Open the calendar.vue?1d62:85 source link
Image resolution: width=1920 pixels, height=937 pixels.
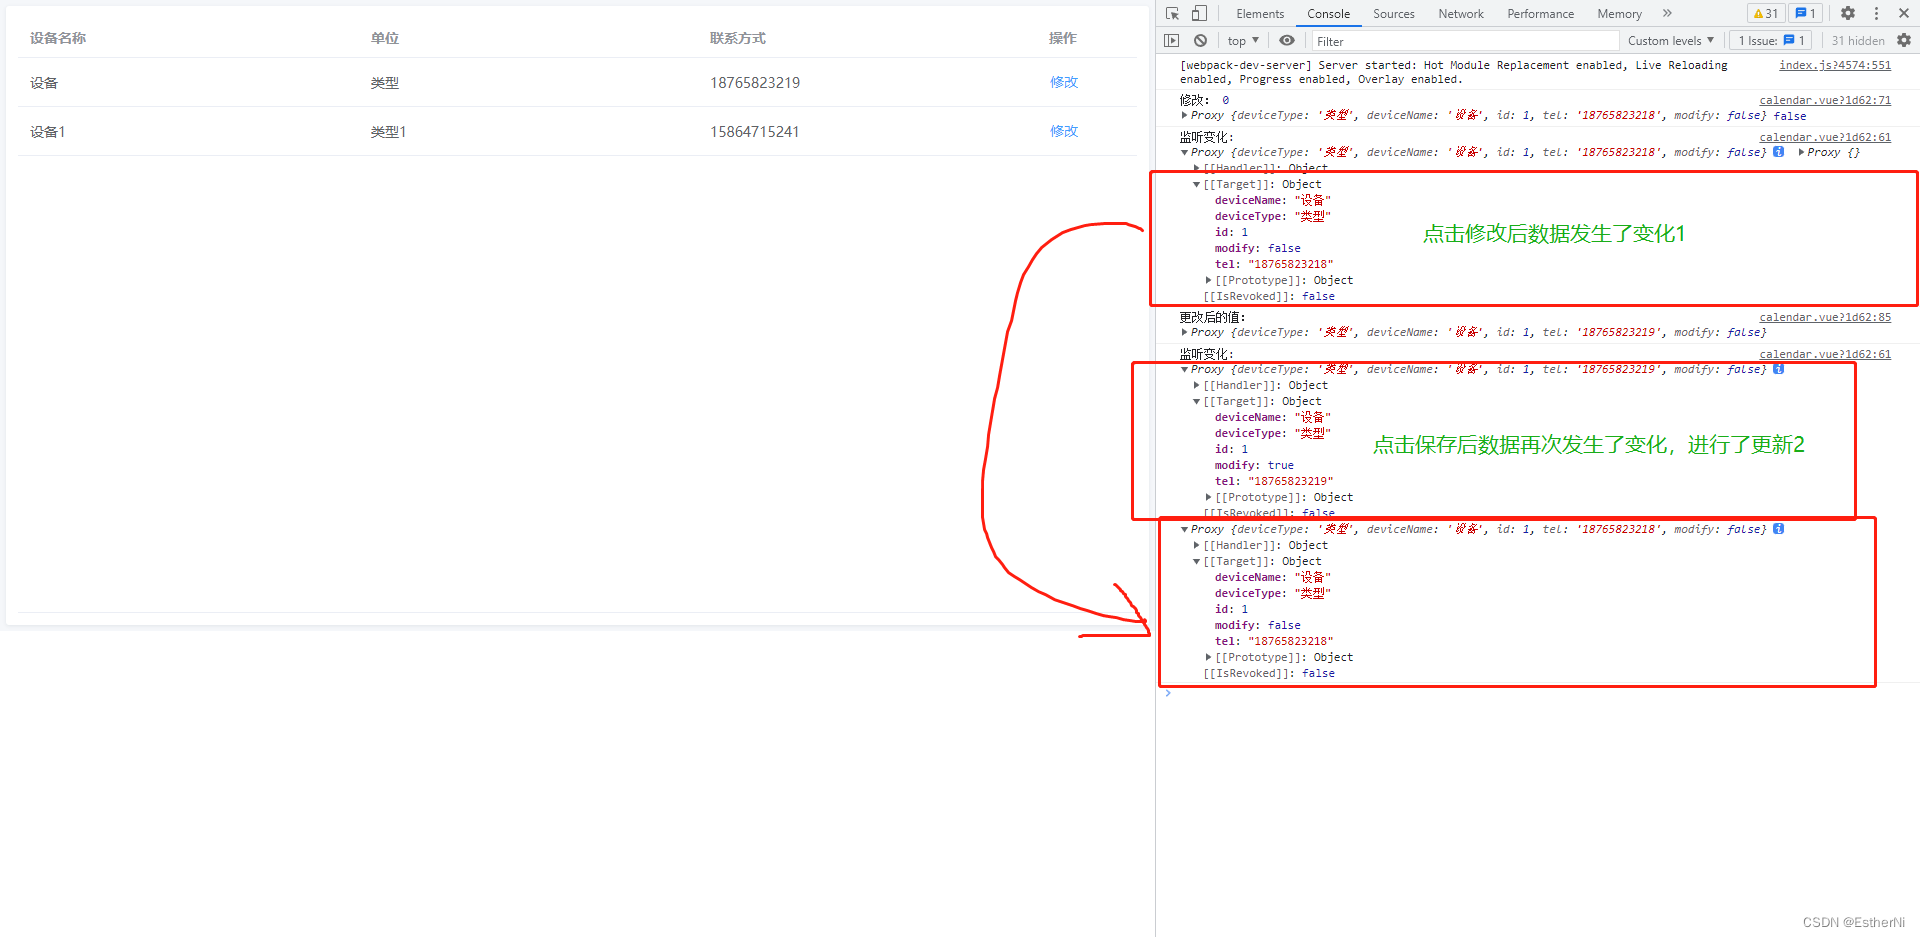[x=1824, y=317]
